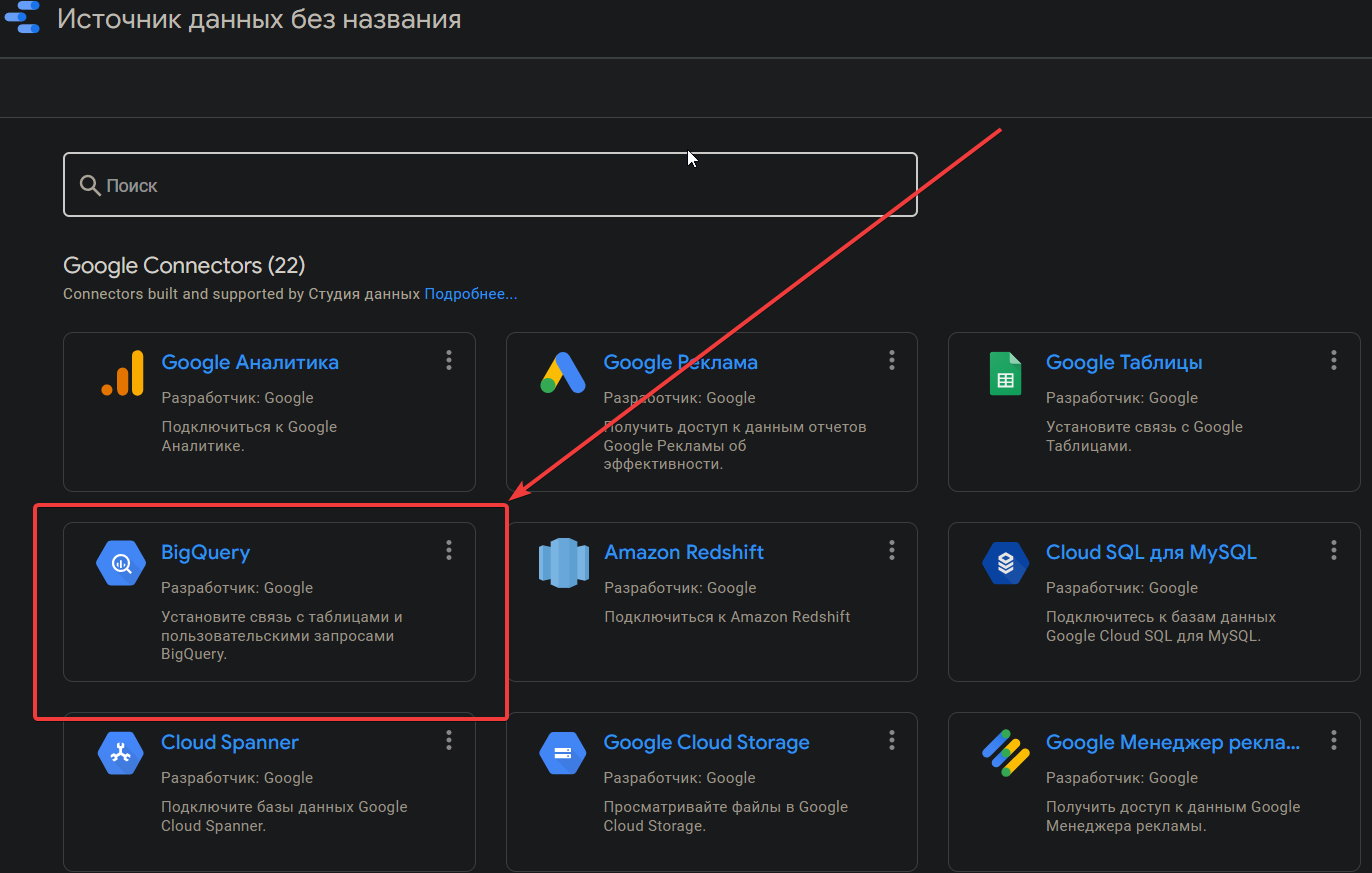Click Разработчик: Google under BigQuery
Viewport: 1372px width, 873px height.
coord(237,588)
